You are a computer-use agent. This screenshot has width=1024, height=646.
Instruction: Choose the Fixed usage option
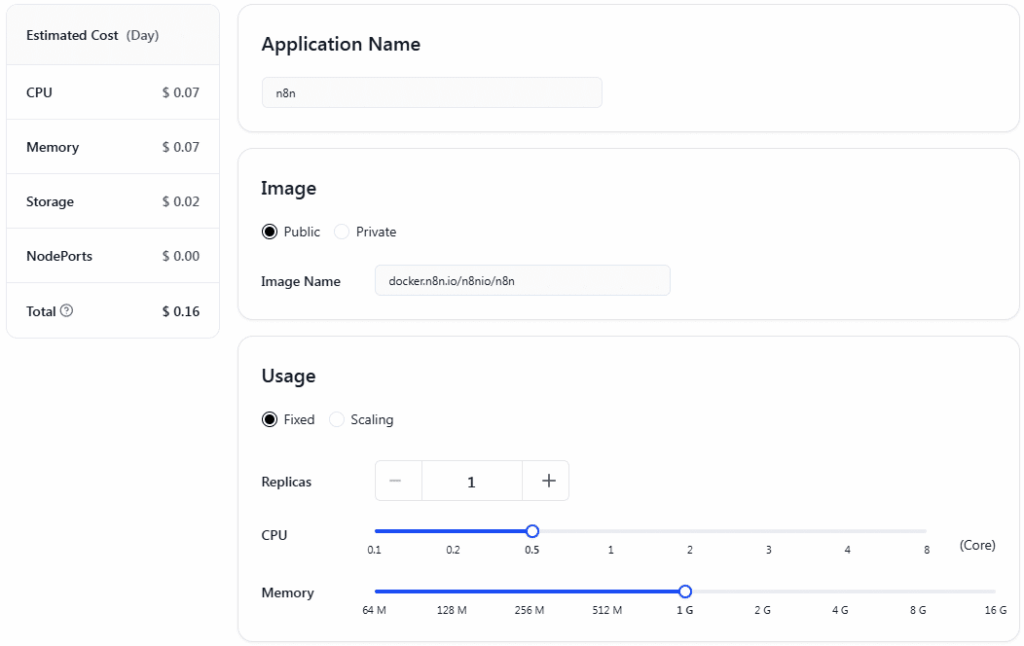tap(269, 419)
